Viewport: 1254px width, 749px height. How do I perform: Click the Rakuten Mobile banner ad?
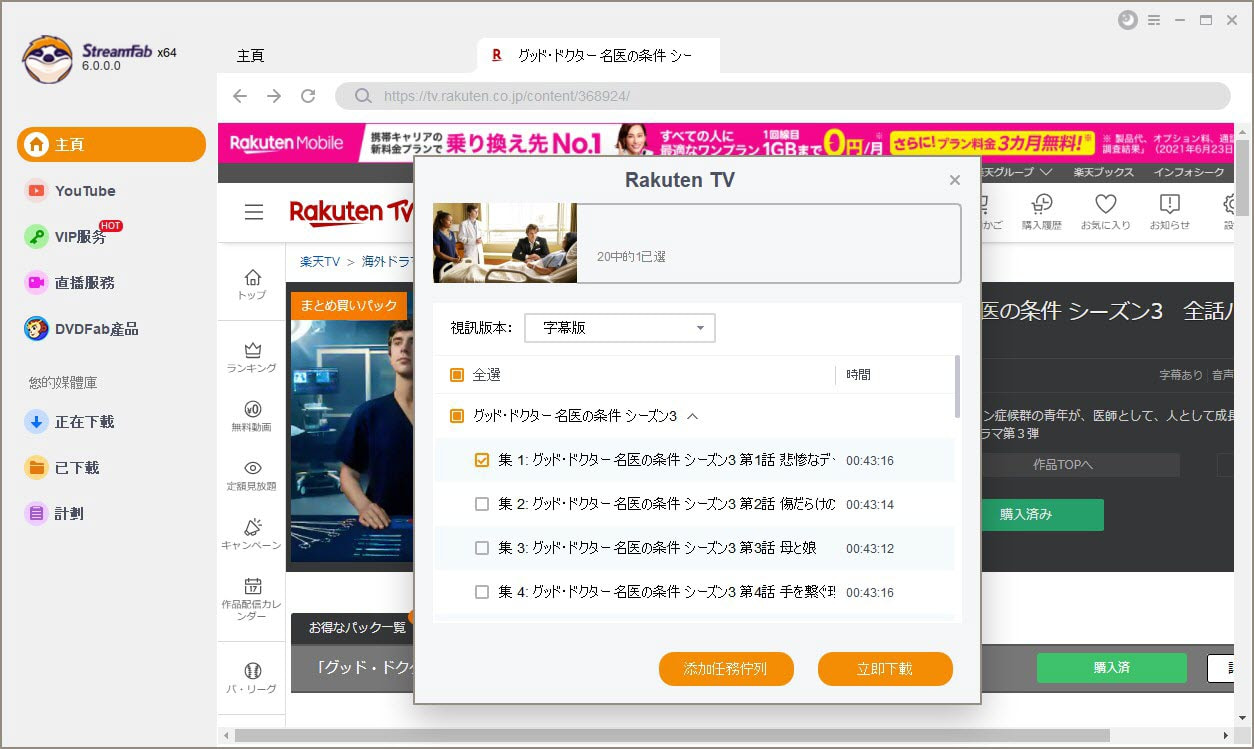click(x=726, y=143)
